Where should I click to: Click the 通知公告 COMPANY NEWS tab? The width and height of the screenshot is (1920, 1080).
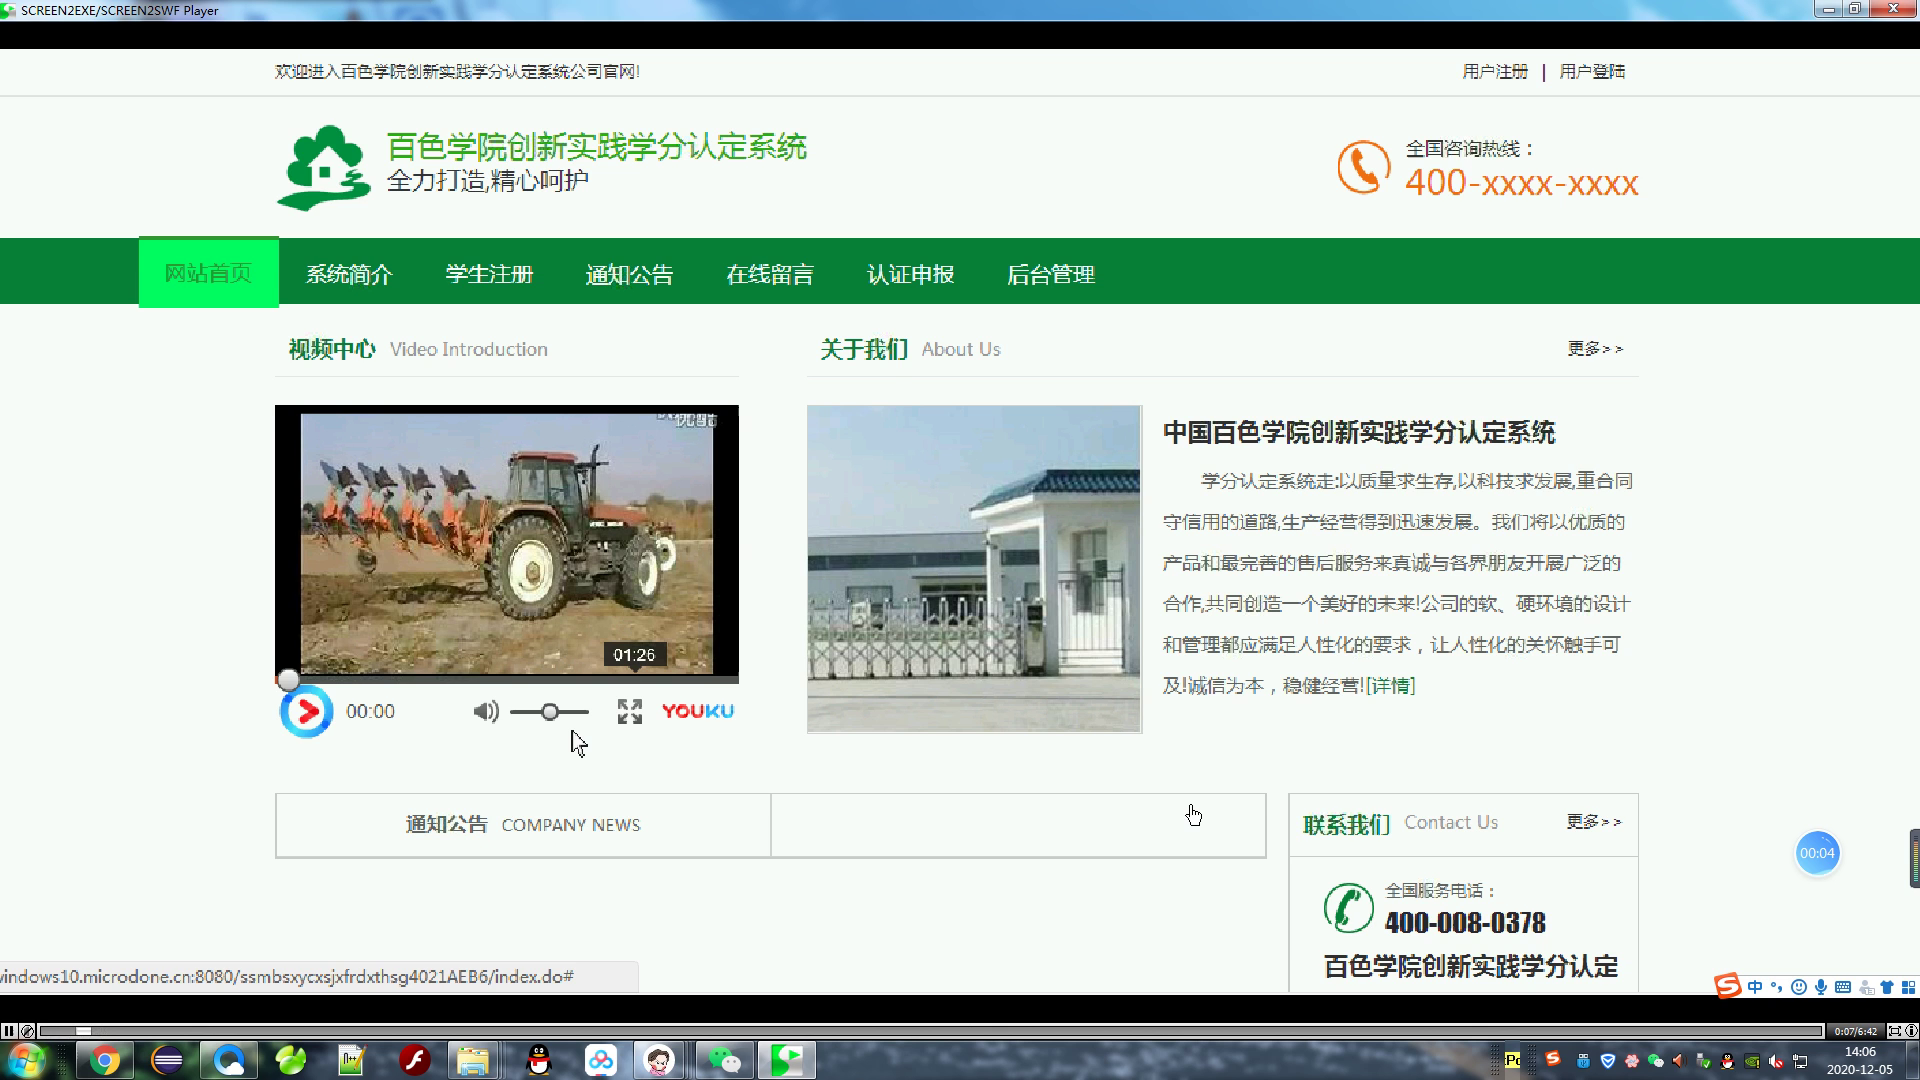pos(523,825)
